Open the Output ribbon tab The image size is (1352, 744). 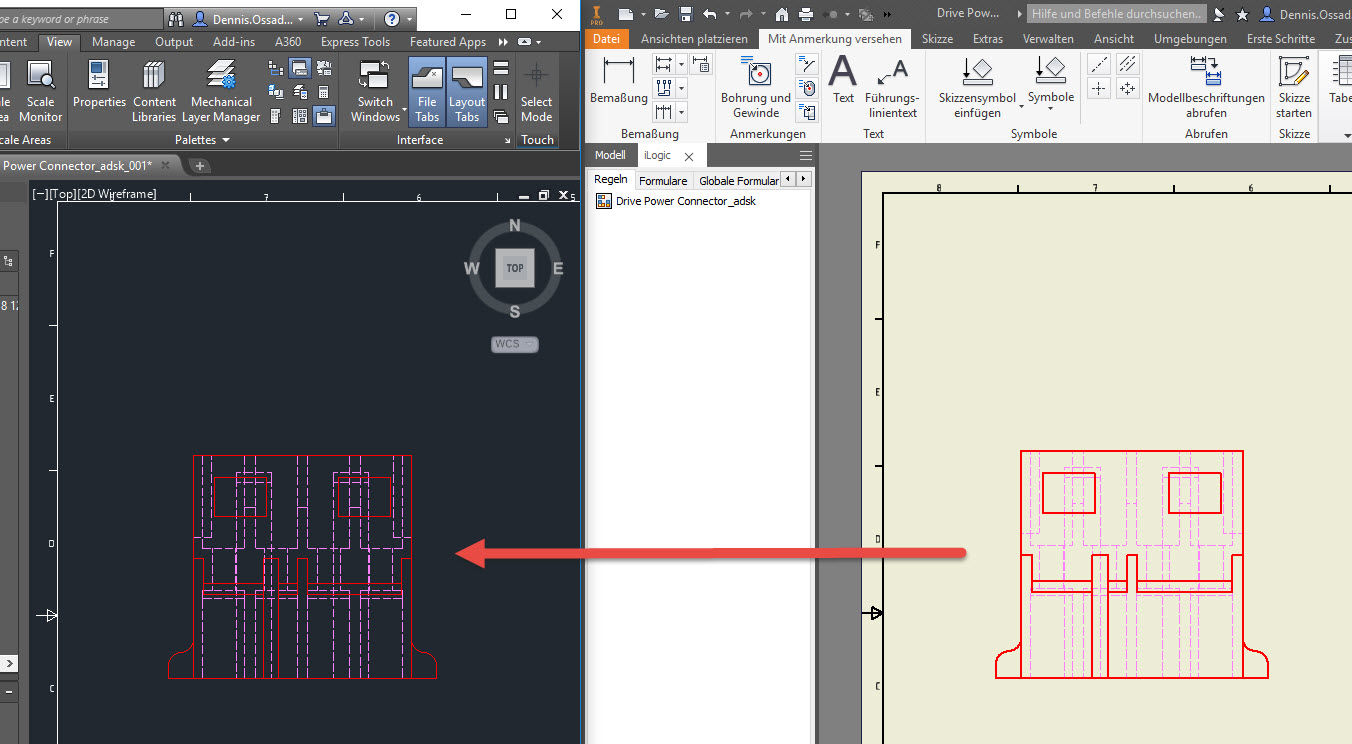tap(174, 42)
